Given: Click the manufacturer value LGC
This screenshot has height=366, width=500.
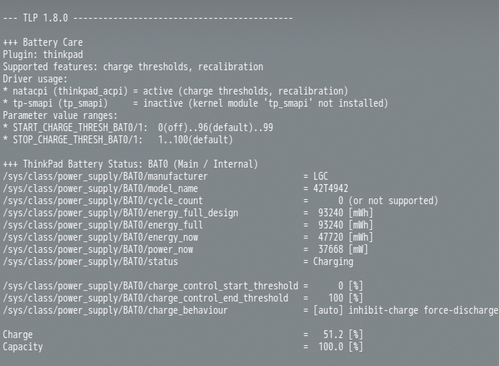Looking at the screenshot, I should 320,176.
